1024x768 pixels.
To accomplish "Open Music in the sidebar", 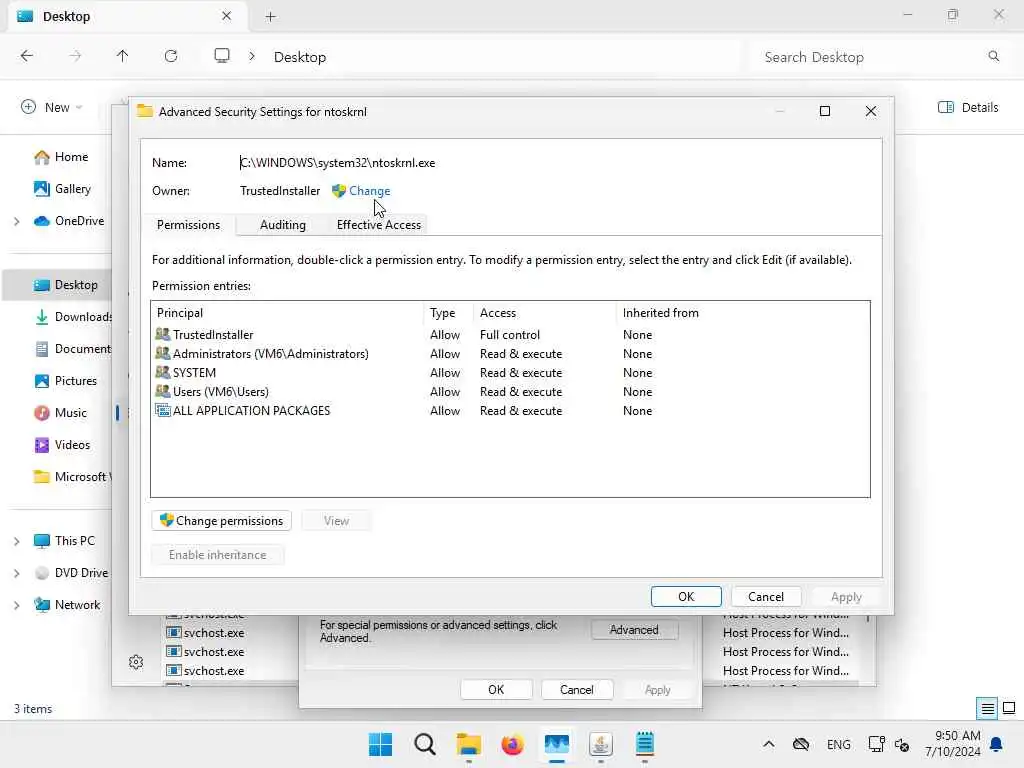I will click(x=61, y=413).
